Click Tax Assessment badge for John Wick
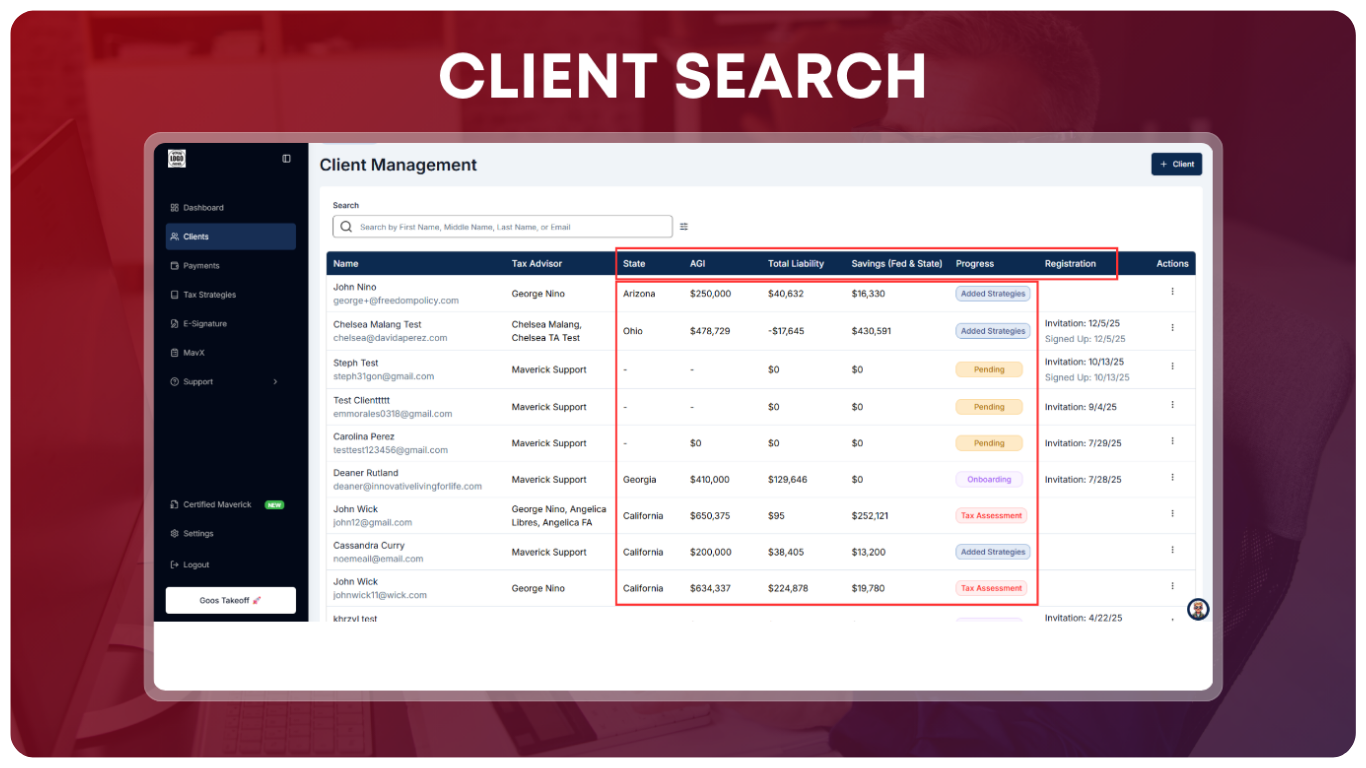1366x768 pixels. click(x=991, y=516)
